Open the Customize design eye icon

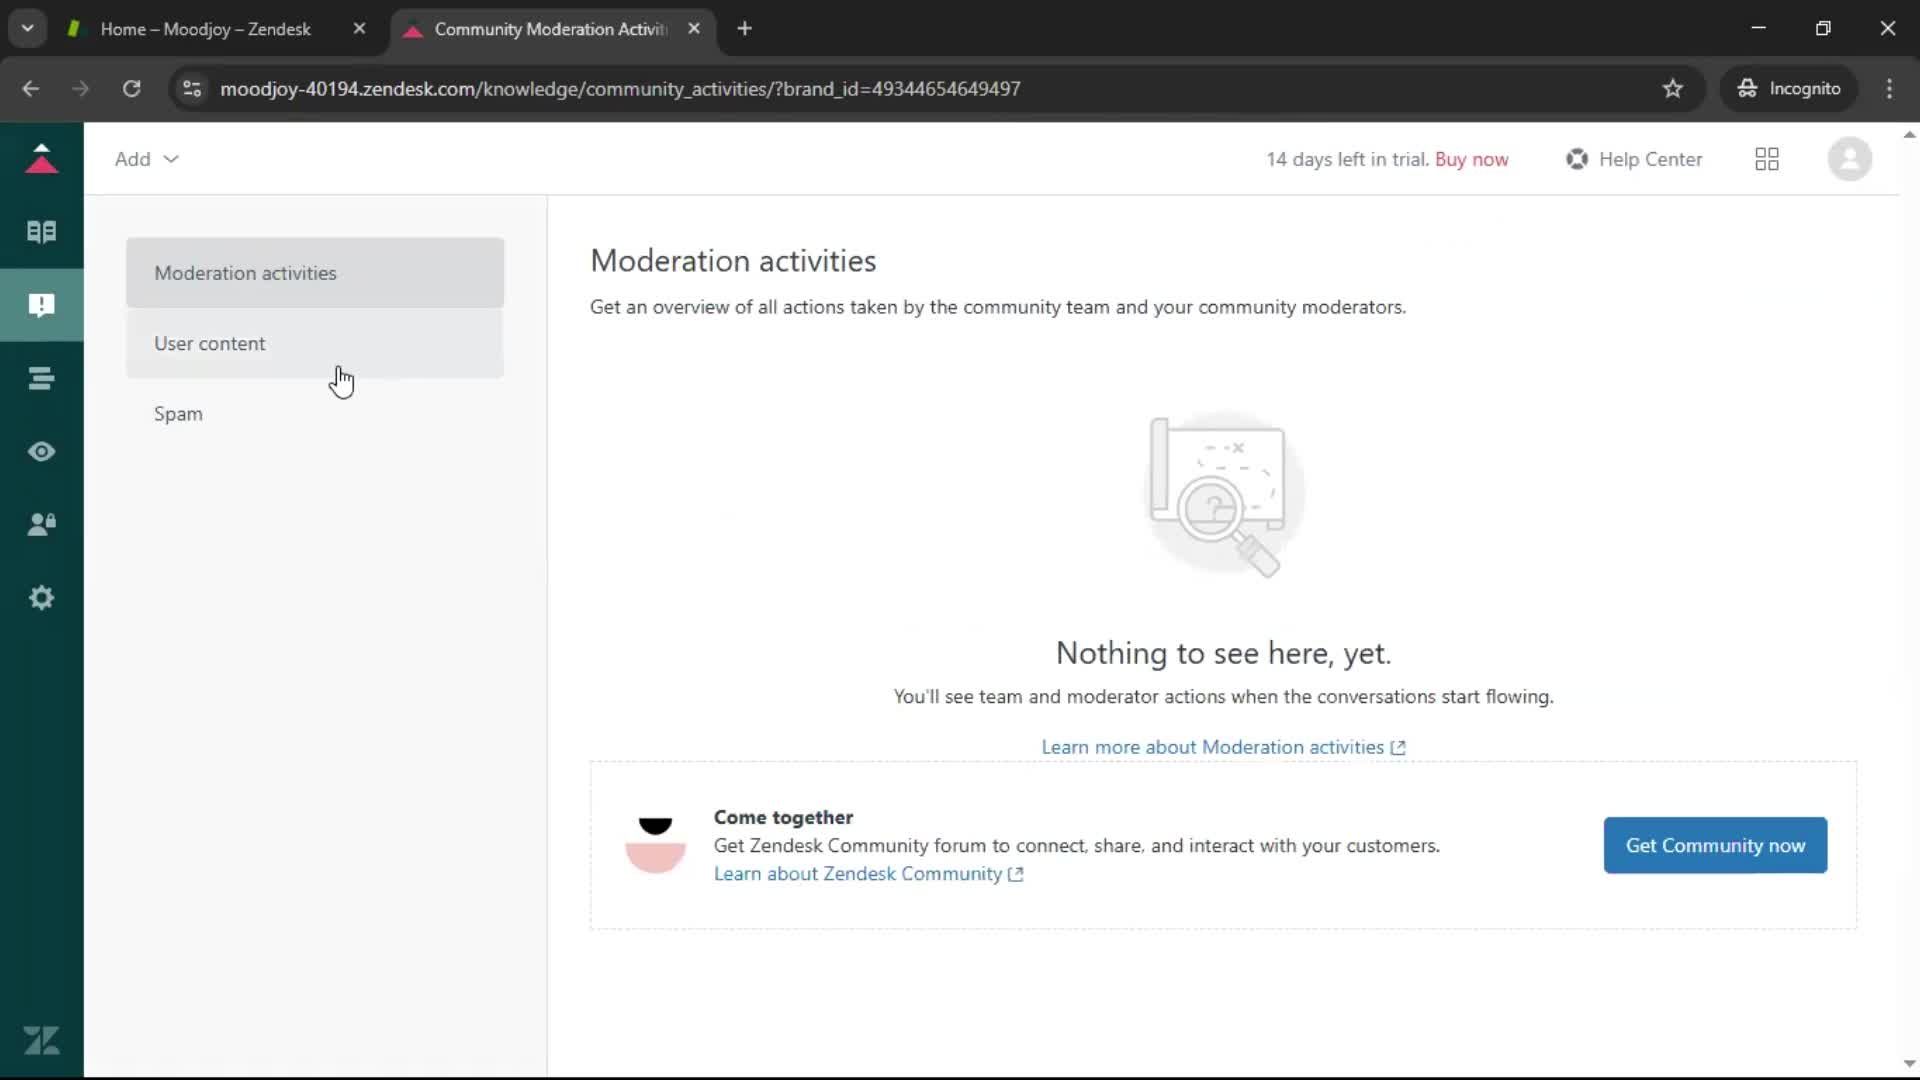point(41,452)
